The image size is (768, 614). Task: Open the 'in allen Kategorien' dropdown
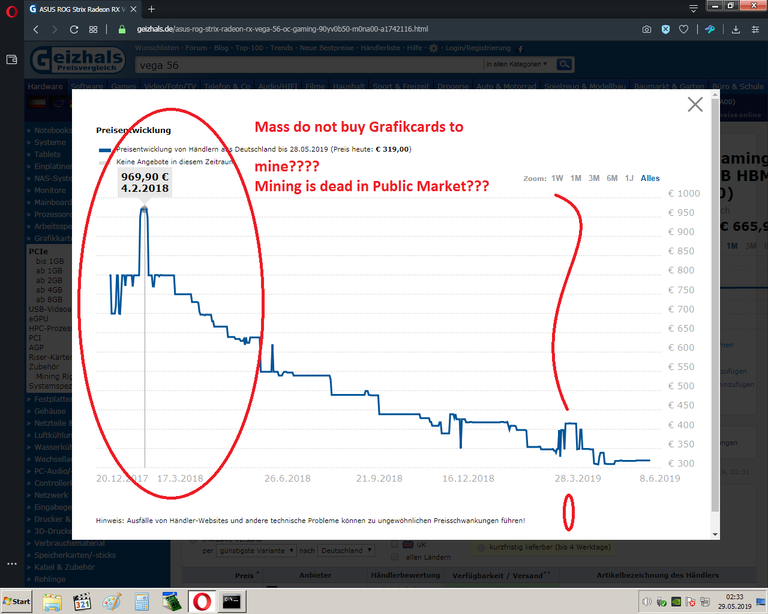point(517,64)
